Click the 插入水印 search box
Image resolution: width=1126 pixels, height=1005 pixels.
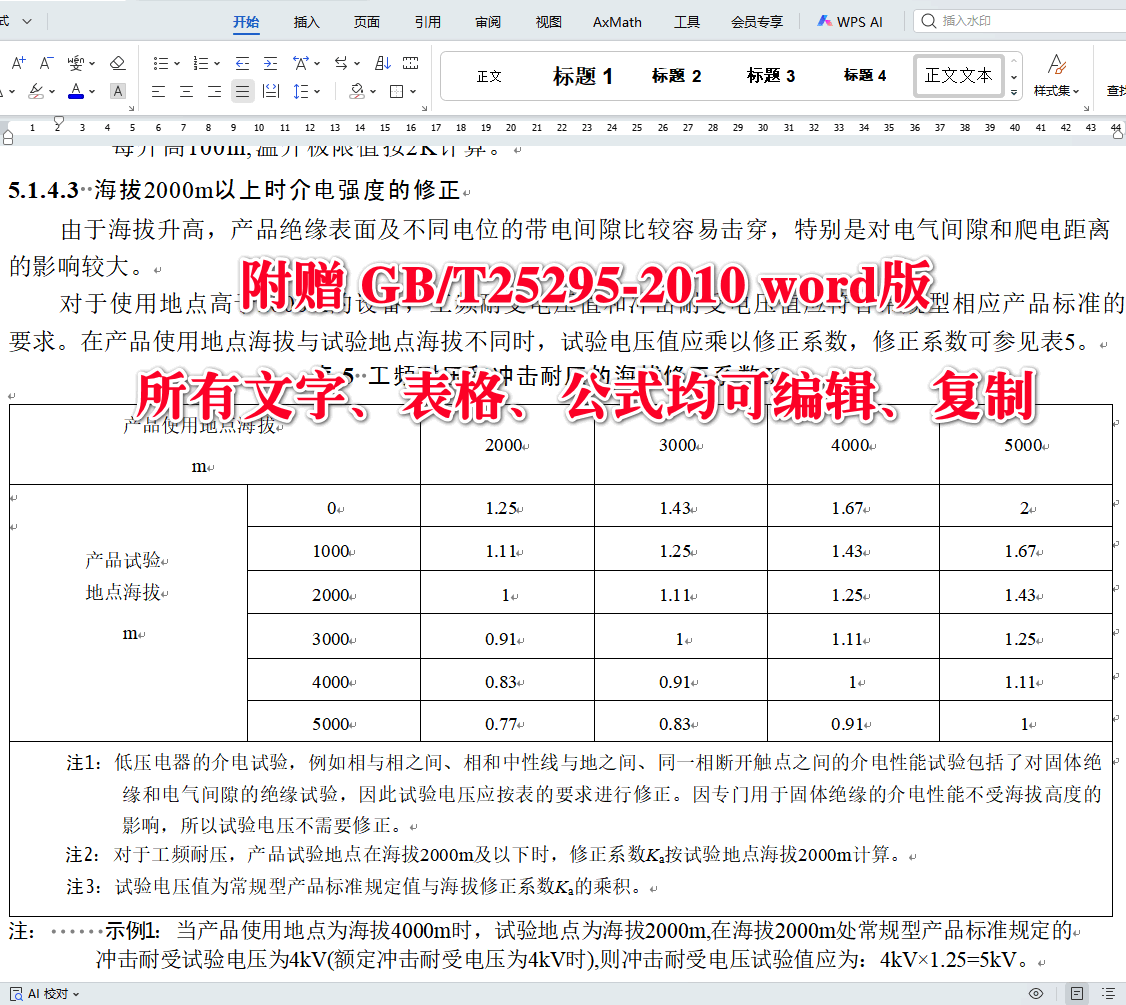coord(1000,21)
